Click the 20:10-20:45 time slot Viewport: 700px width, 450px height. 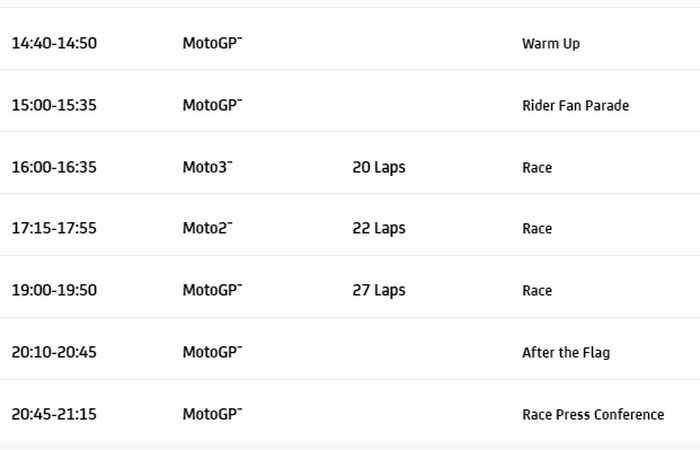[54, 353]
